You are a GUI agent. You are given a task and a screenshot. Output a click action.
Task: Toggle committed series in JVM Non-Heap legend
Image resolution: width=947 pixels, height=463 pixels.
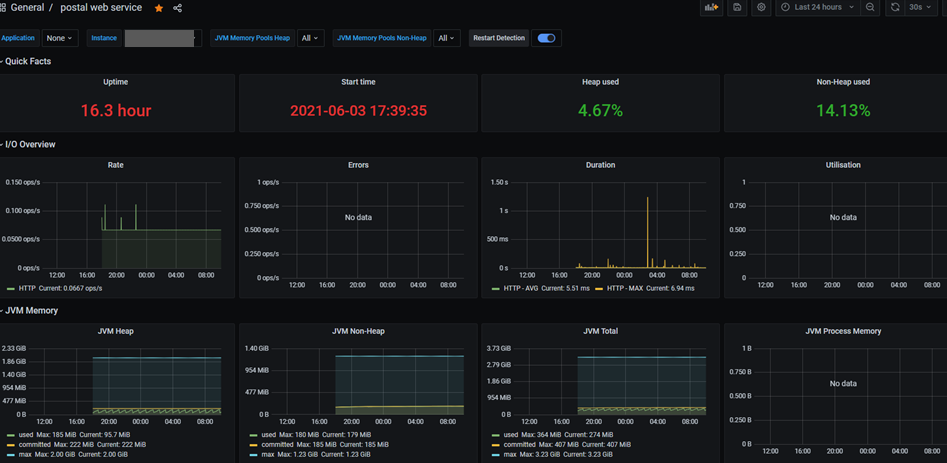click(x=276, y=444)
